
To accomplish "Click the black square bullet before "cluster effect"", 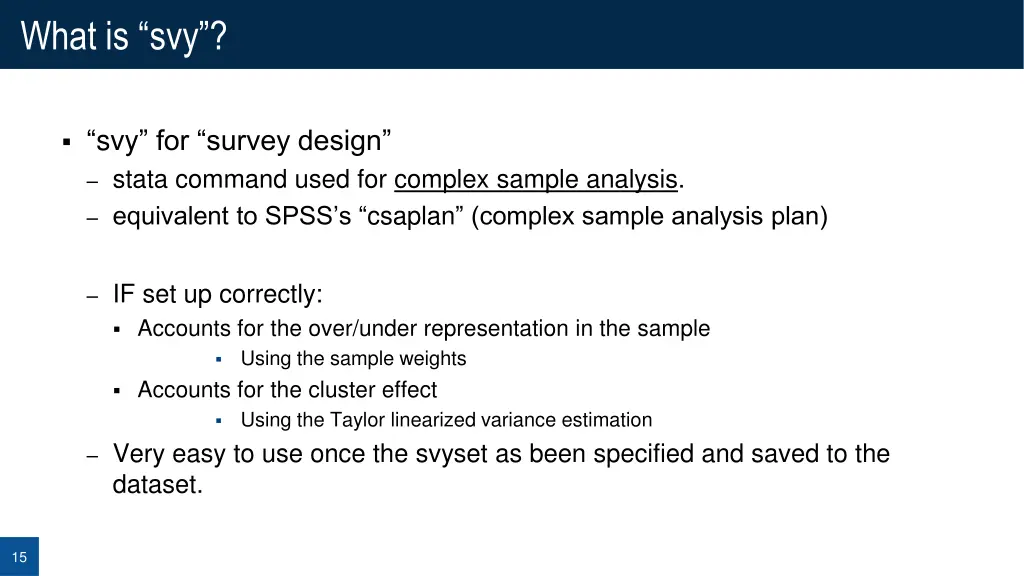I will (x=117, y=391).
